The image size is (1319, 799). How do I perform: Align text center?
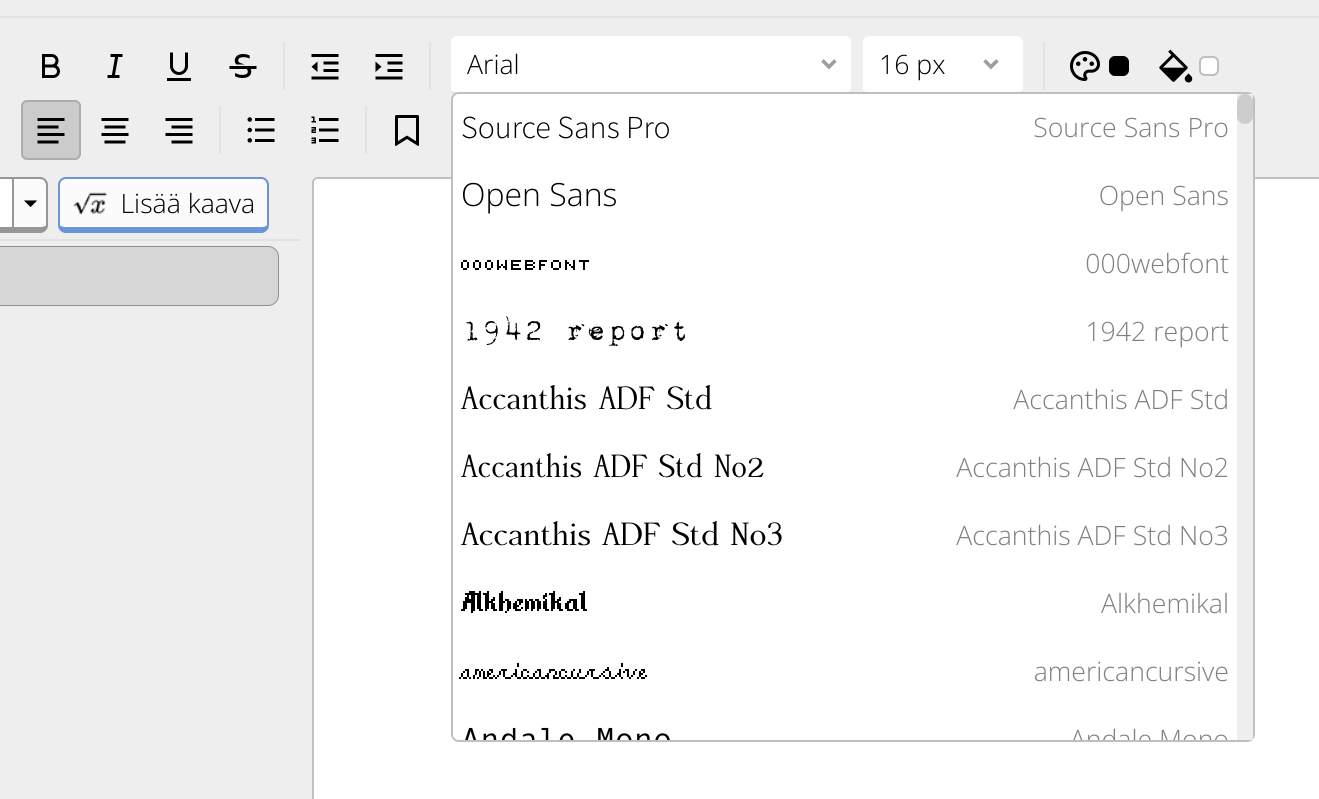[115, 130]
